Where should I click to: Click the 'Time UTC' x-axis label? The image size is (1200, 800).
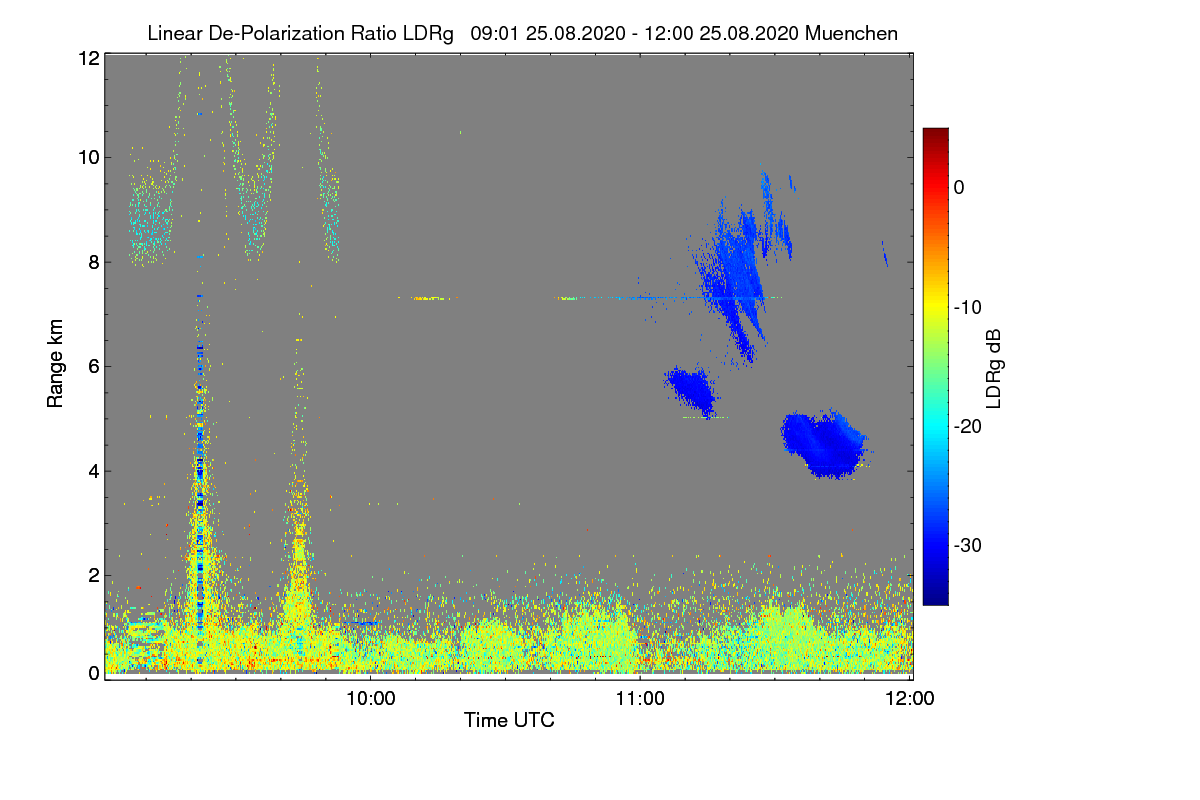(509, 720)
